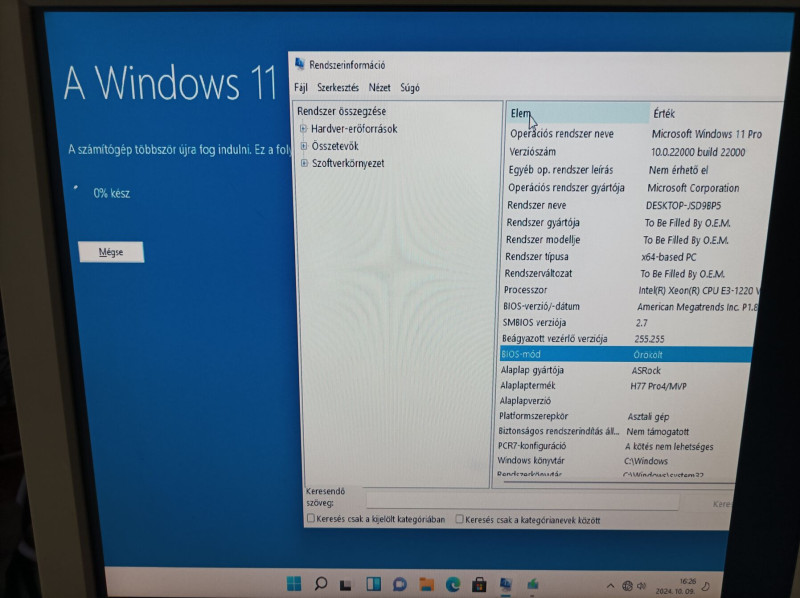The width and height of the screenshot is (800, 598).
Task: Open network globe tray icon
Action: 628,586
